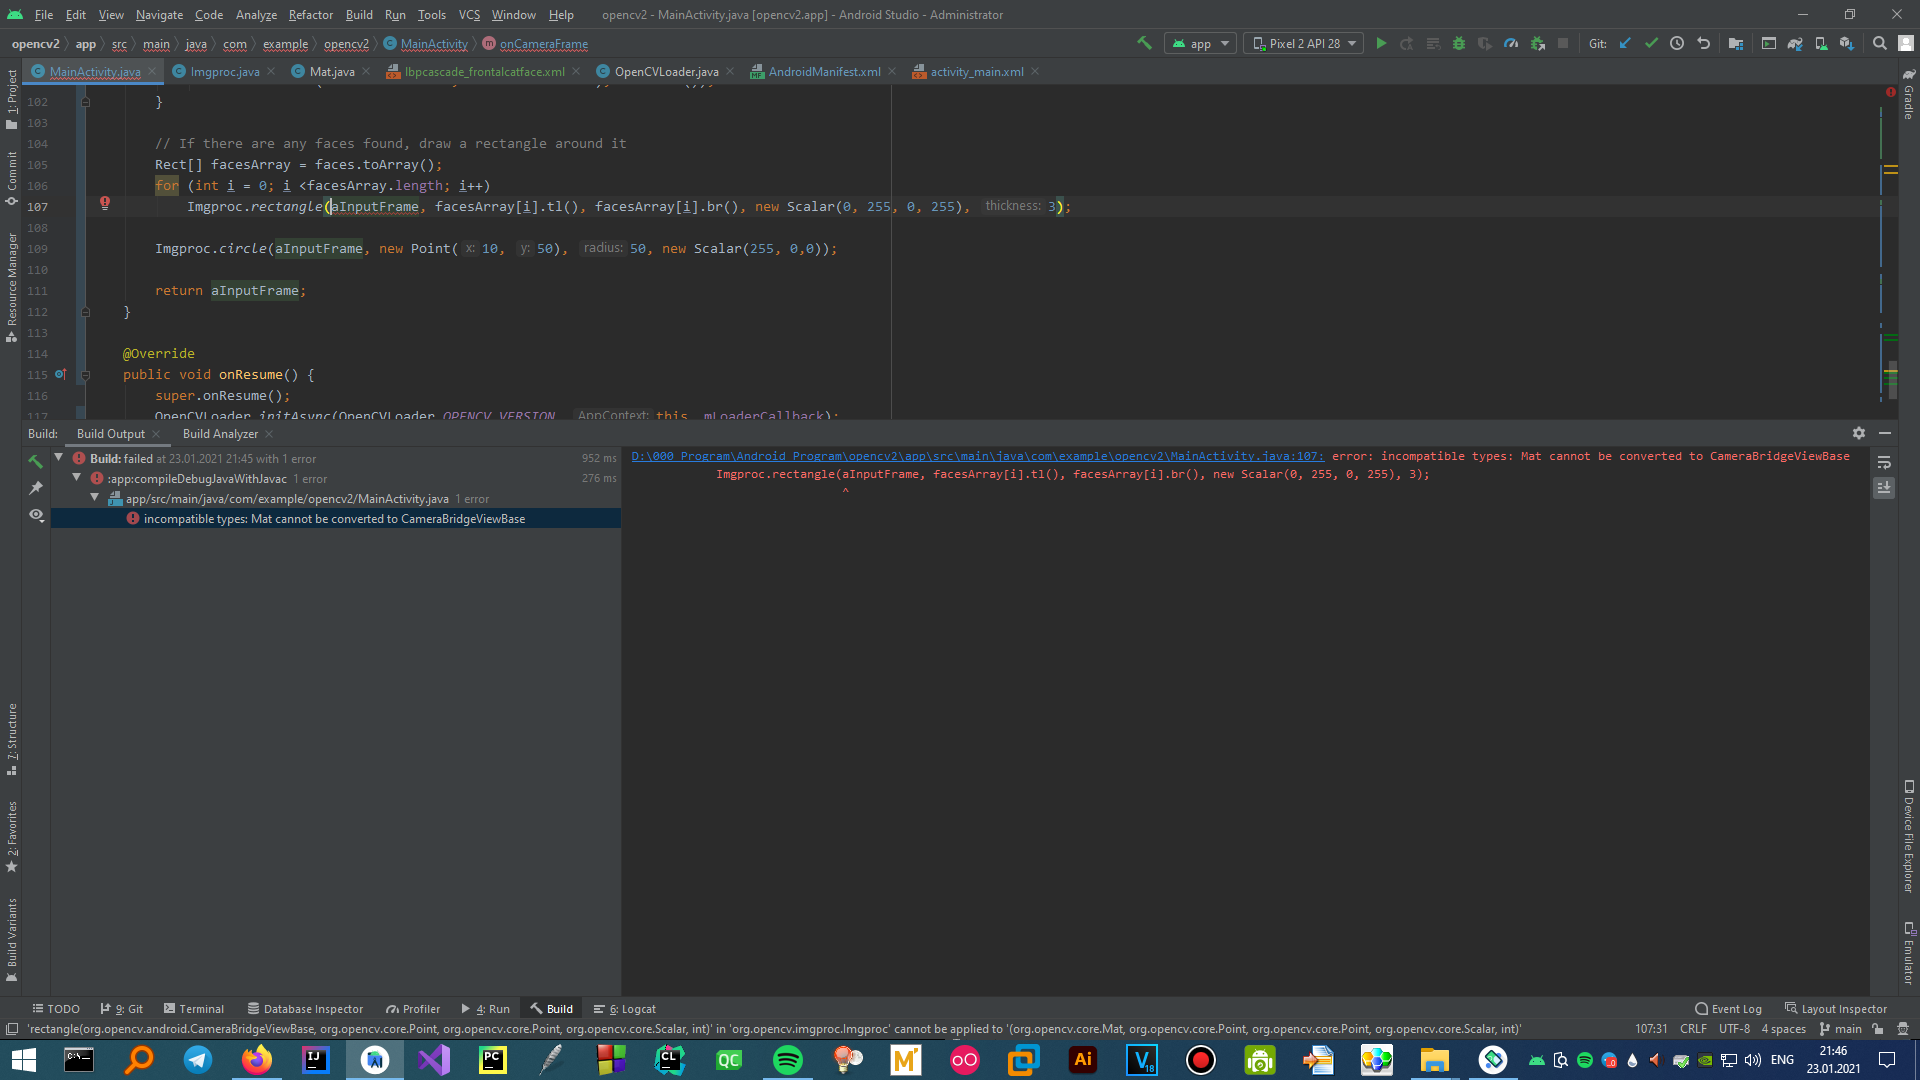This screenshot has width=1920, height=1080.
Task: Select the incompatible types error row
Action: tap(335, 518)
